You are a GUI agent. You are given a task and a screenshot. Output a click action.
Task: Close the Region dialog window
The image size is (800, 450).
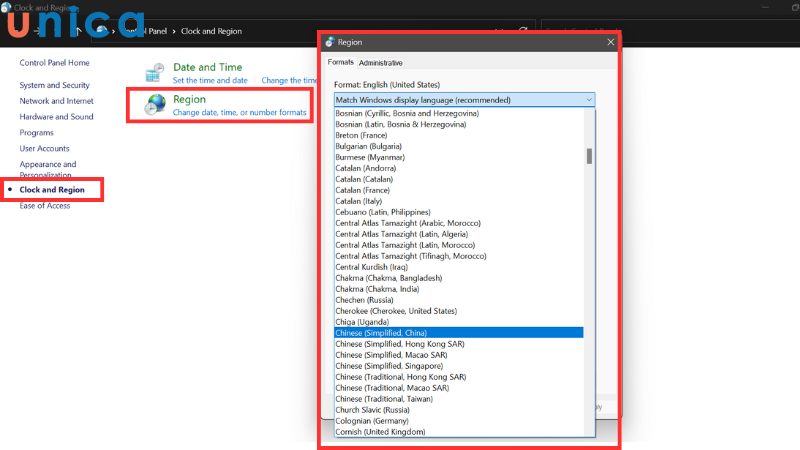coord(610,42)
